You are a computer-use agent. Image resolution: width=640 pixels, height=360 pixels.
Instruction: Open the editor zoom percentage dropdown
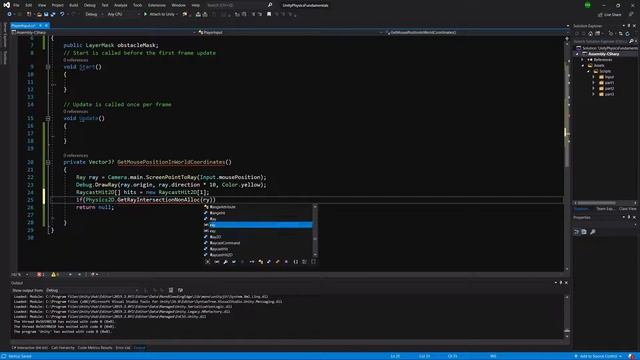pos(20,275)
